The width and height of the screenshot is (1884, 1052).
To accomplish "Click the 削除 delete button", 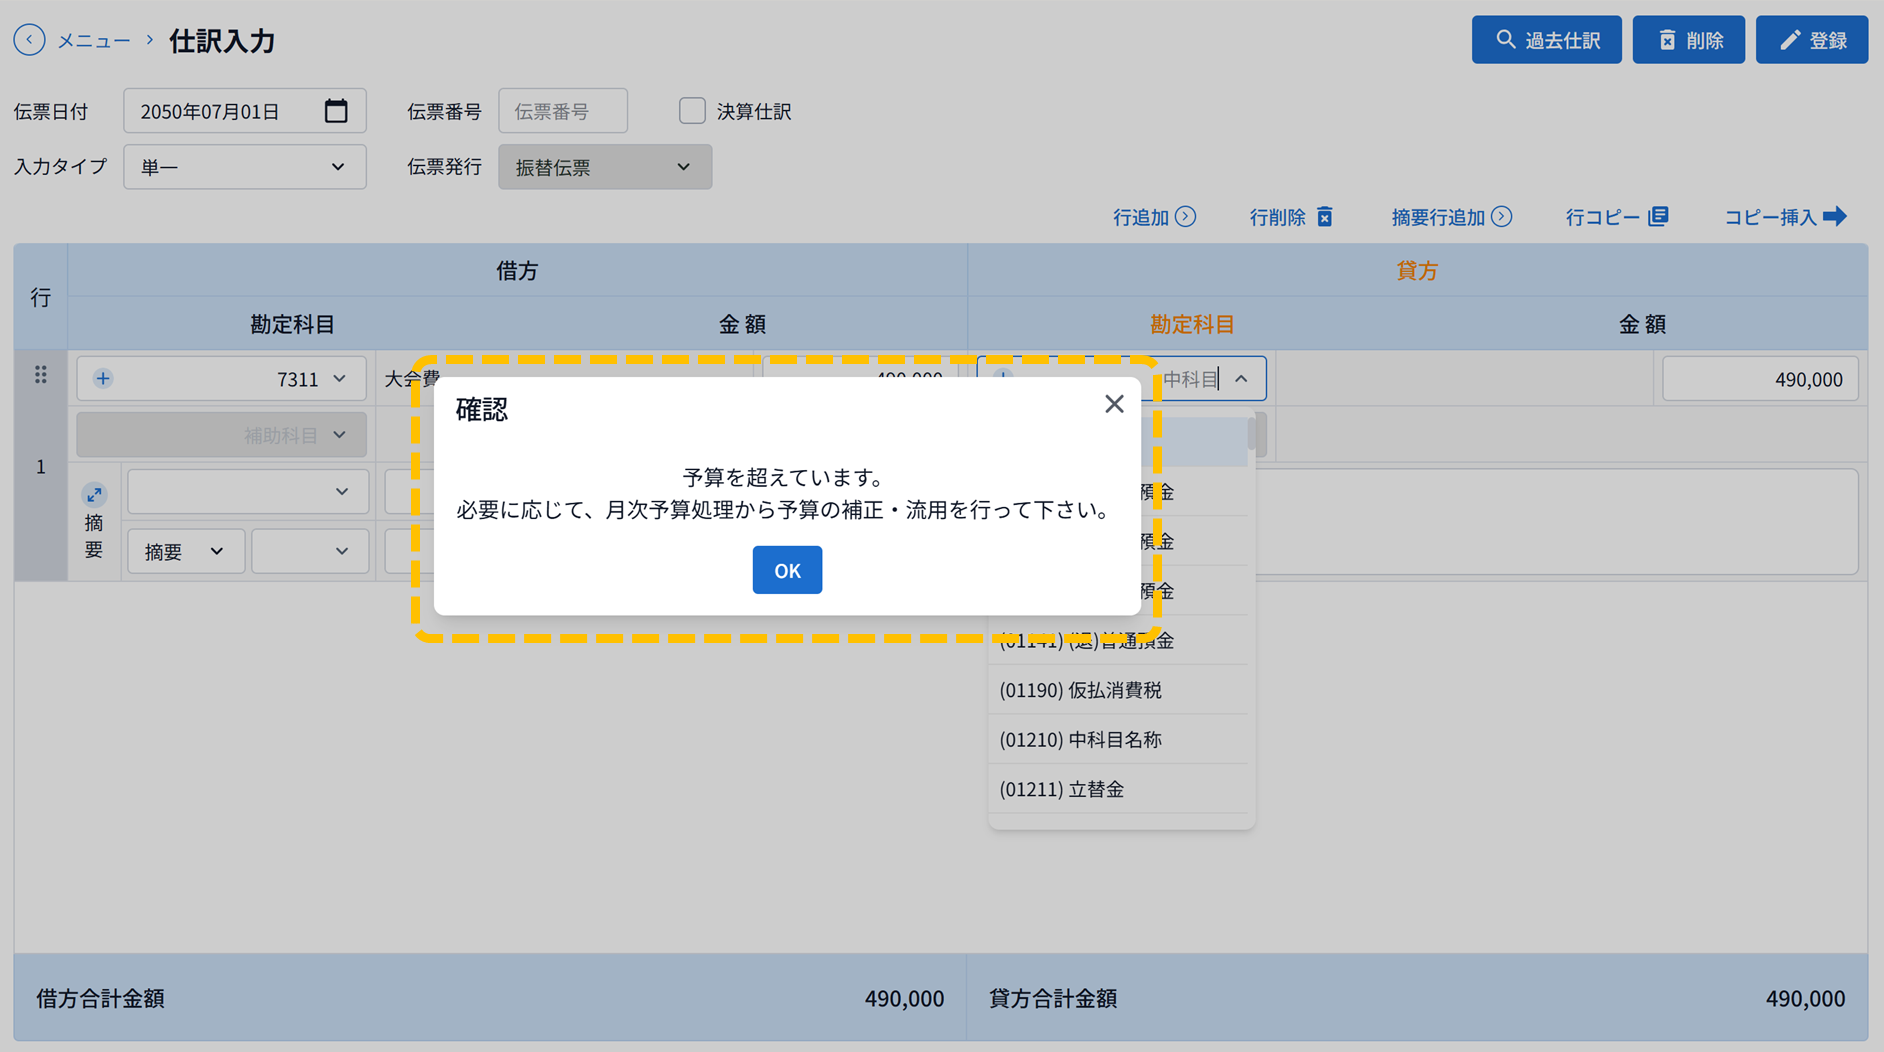I will (x=1688, y=40).
